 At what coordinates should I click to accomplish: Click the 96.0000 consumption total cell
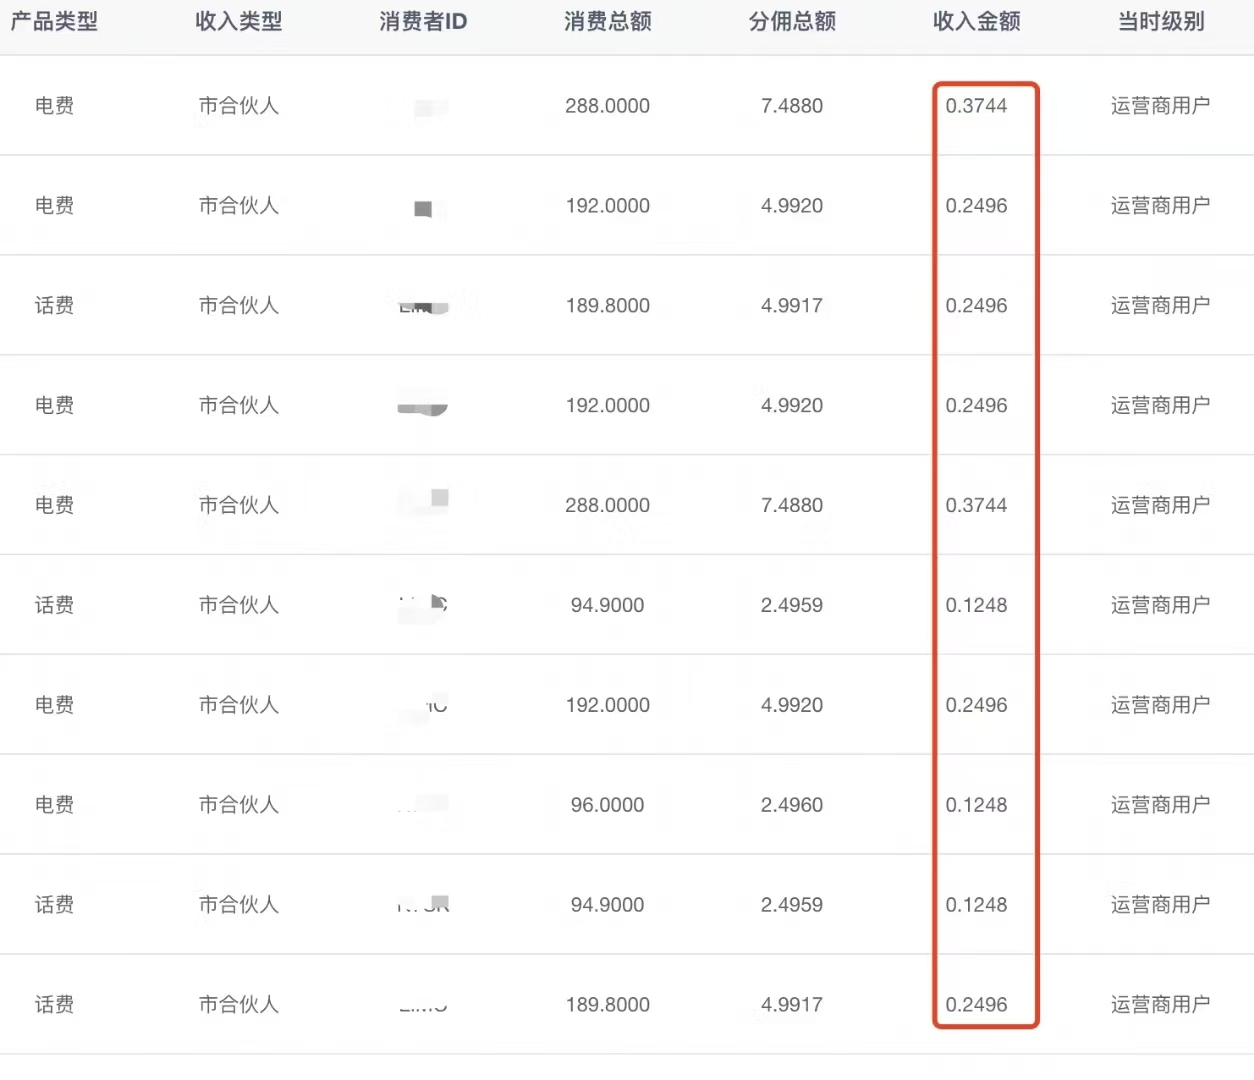608,805
